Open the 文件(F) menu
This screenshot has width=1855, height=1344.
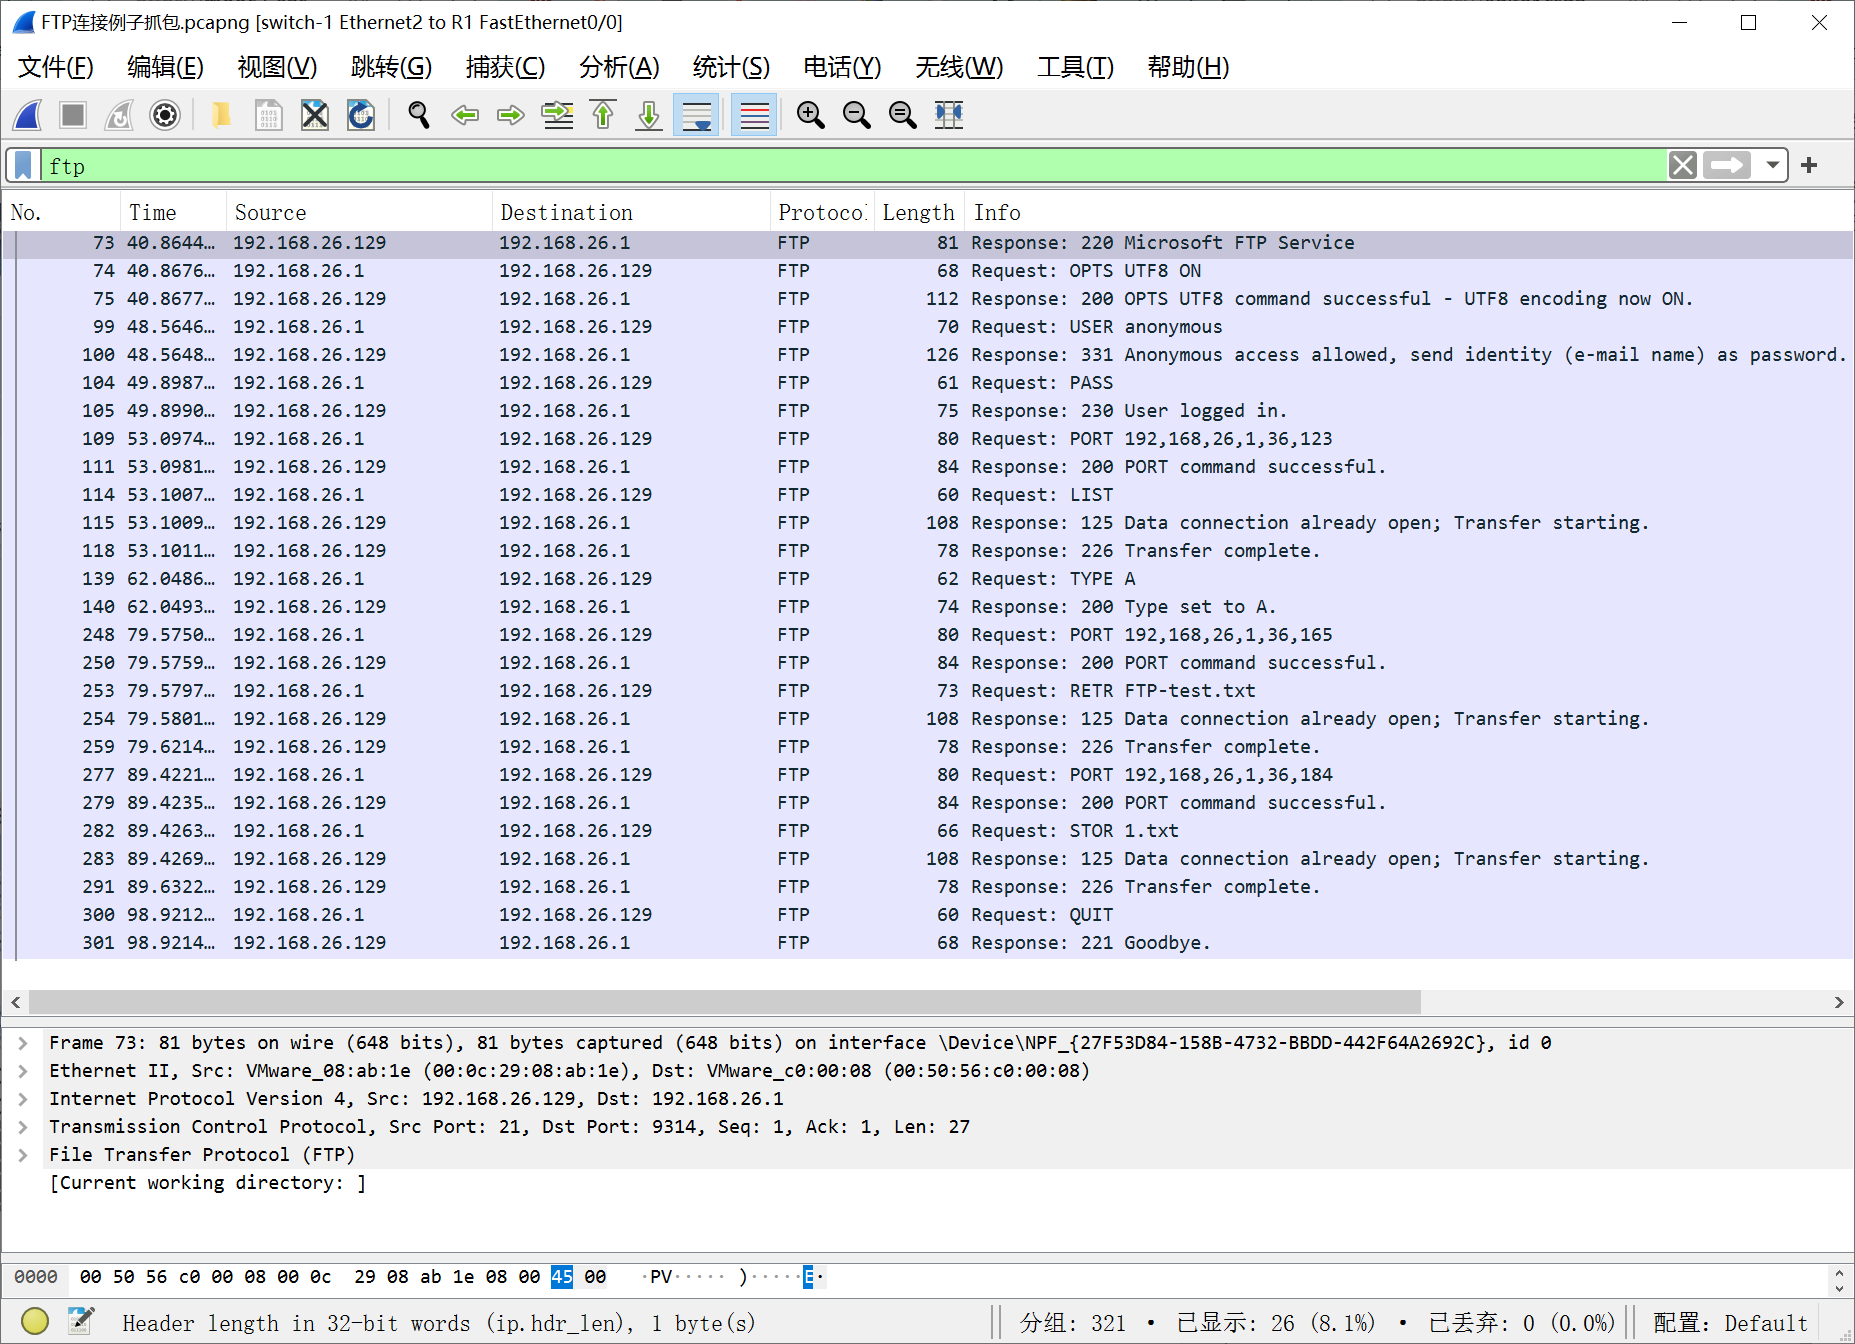[x=56, y=67]
